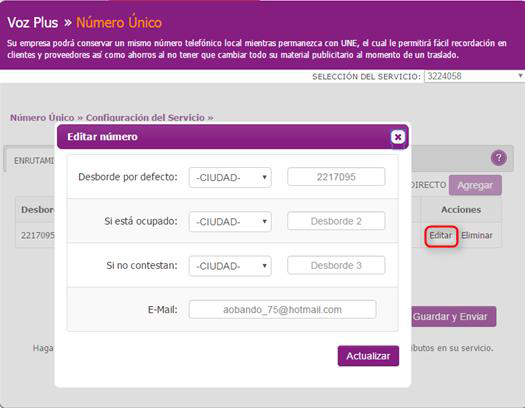The width and height of the screenshot is (525, 408).
Task: Expand the Selección del Servicio dropdown
Action: [474, 76]
